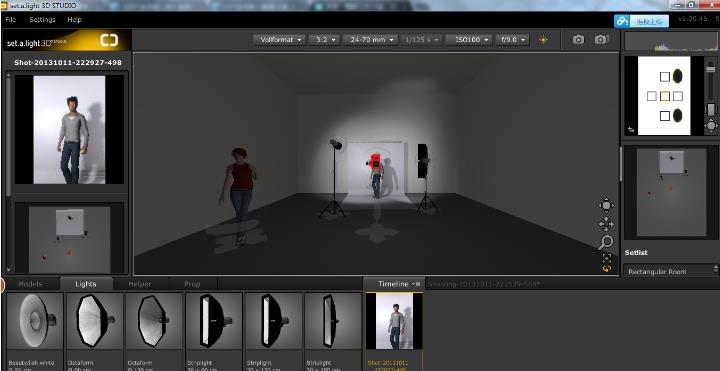720x371 pixels.
Task: Choose Rectangular Room from the Setlist
Action: [x=669, y=271]
